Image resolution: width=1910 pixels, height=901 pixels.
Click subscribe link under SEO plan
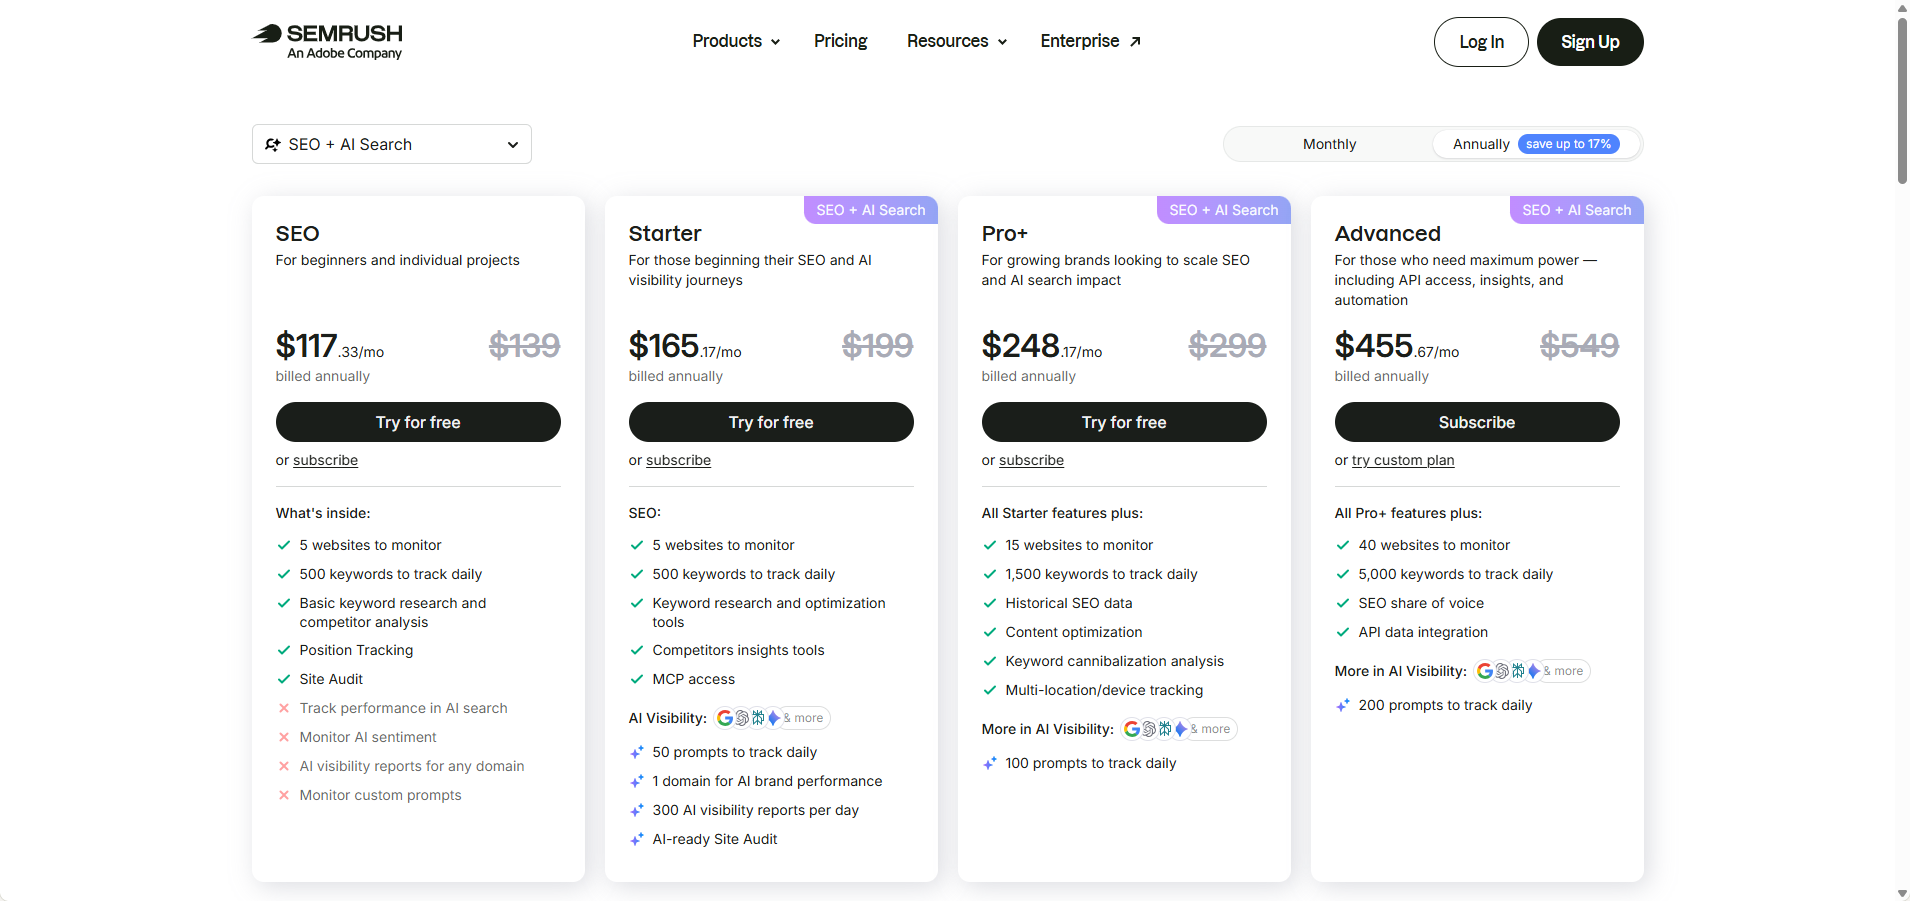point(325,460)
